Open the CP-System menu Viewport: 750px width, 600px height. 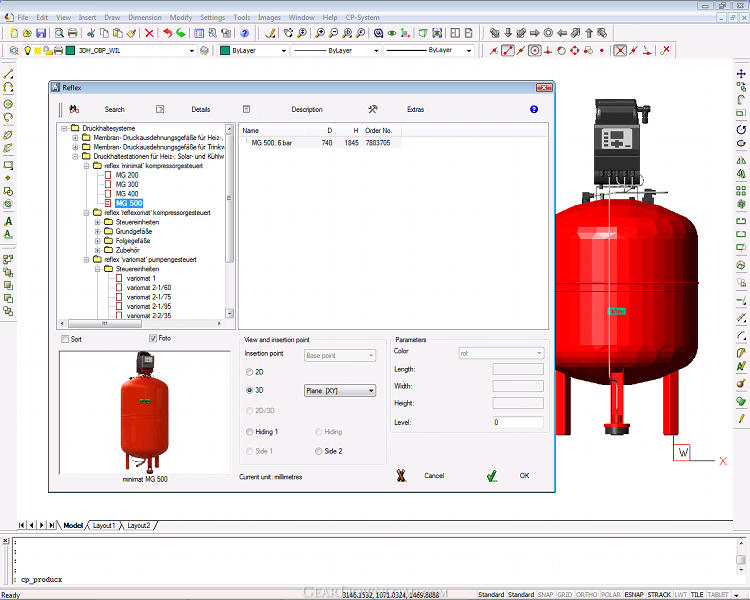click(363, 17)
